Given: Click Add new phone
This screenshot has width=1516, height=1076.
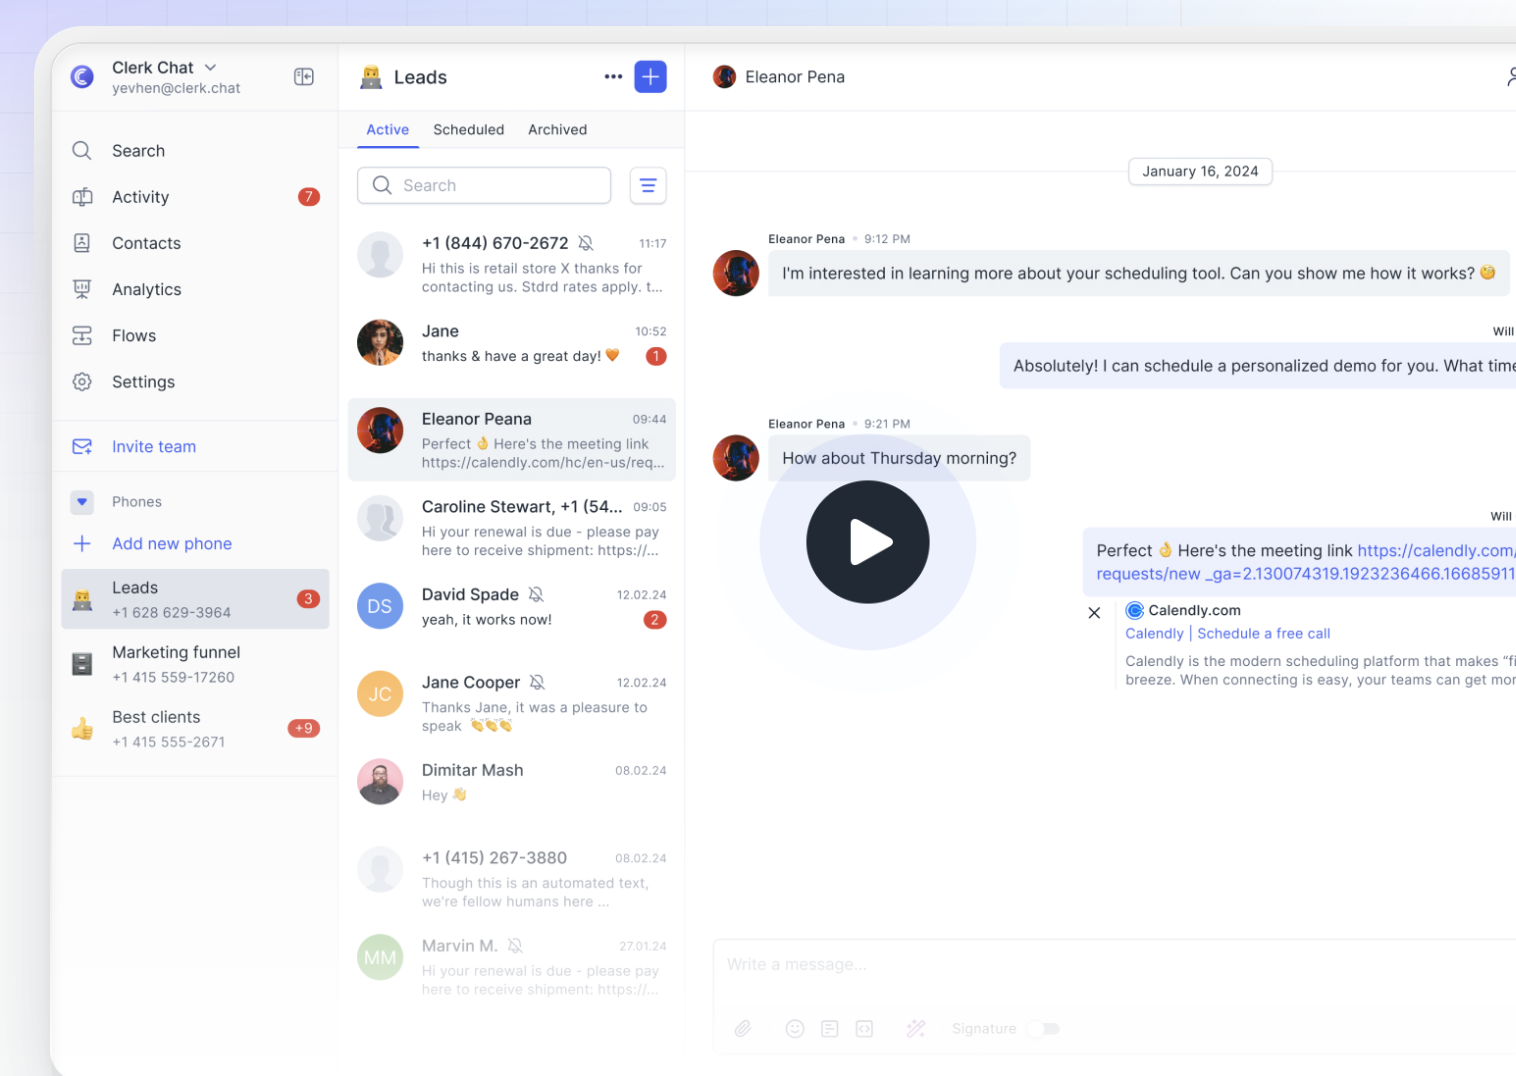Looking at the screenshot, I should [x=172, y=544].
